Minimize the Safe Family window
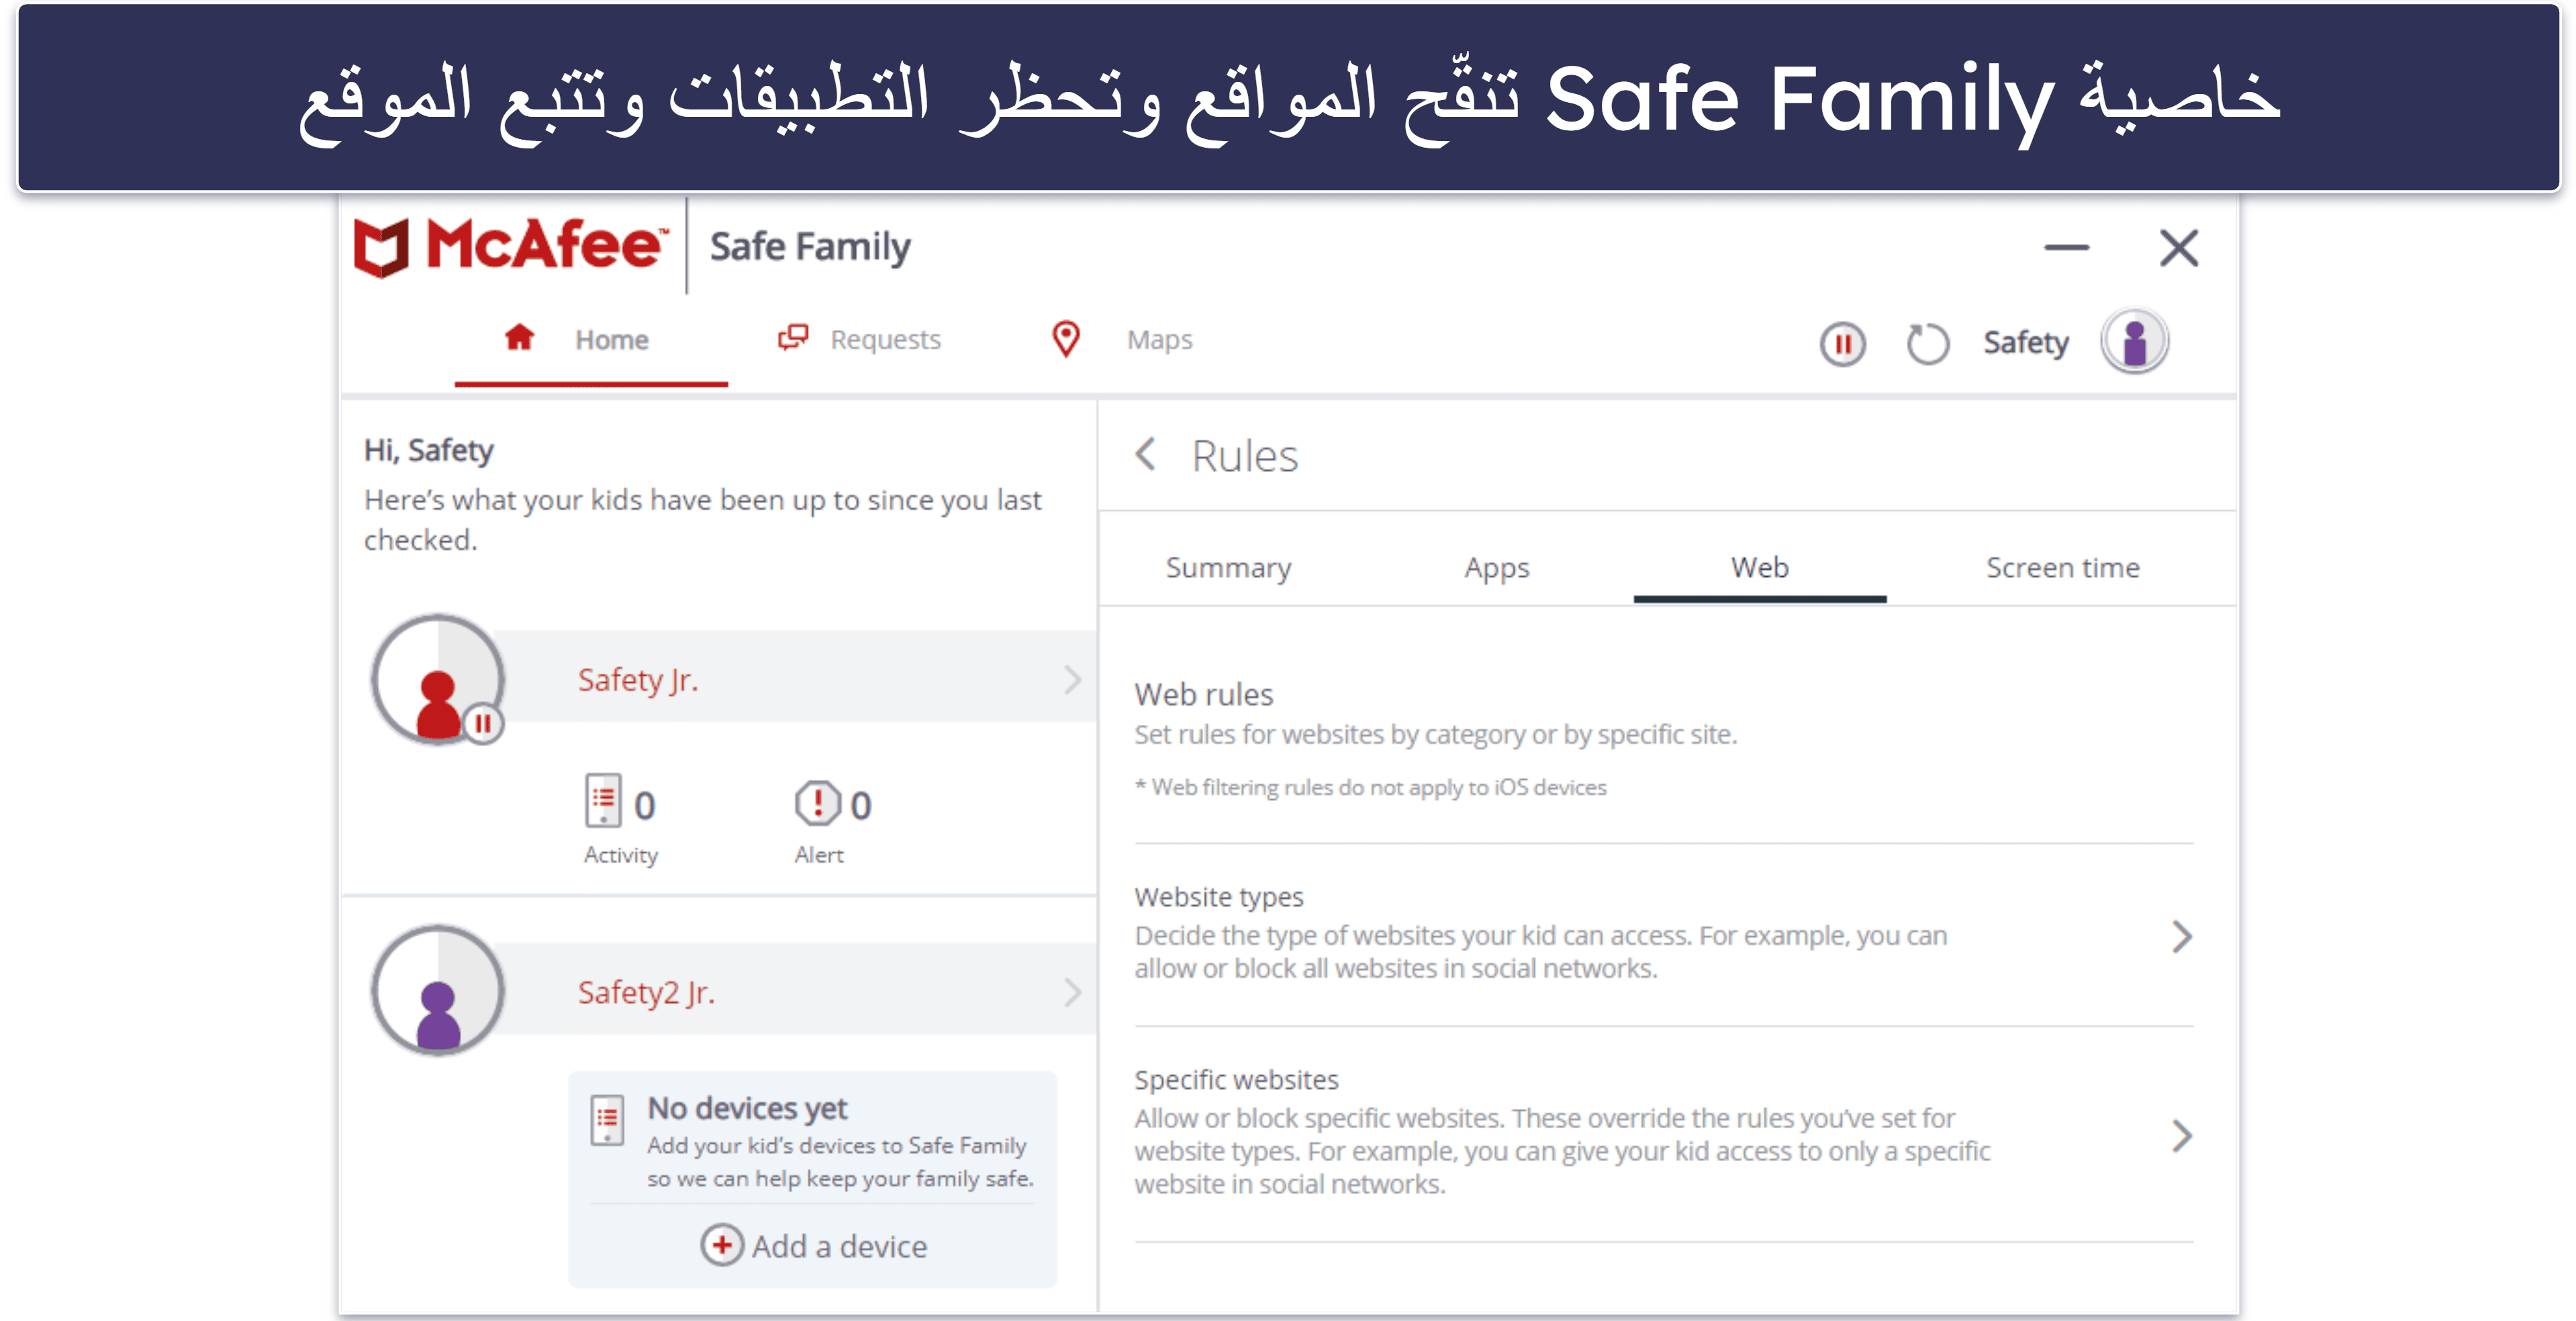This screenshot has height=1321, width=2576. click(x=2066, y=247)
